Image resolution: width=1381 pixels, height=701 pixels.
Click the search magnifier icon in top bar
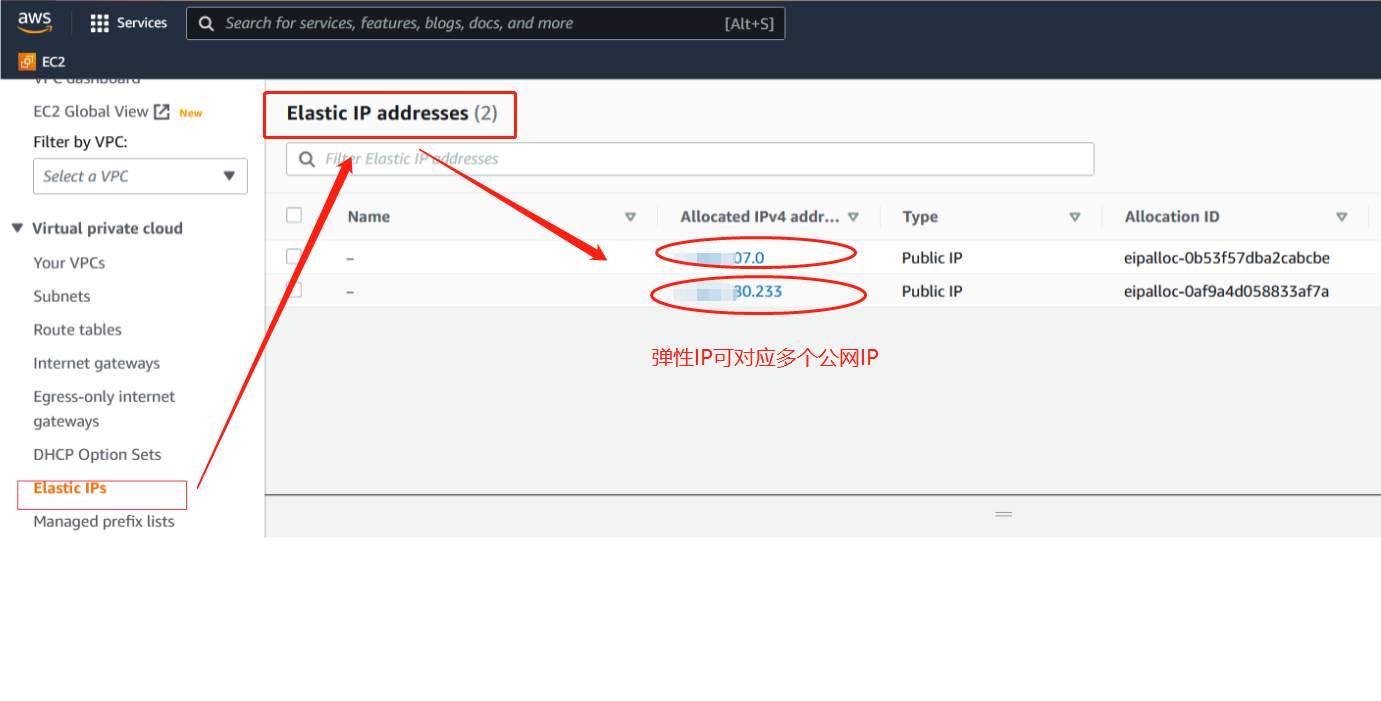pyautogui.click(x=206, y=23)
